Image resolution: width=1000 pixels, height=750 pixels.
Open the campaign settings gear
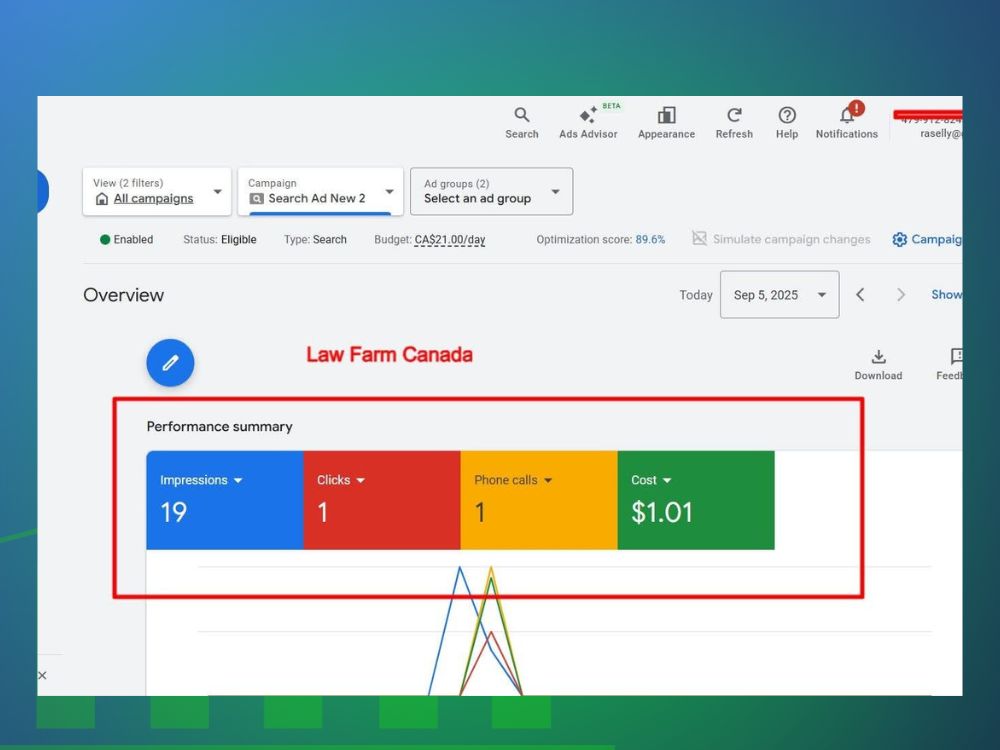[x=899, y=239]
